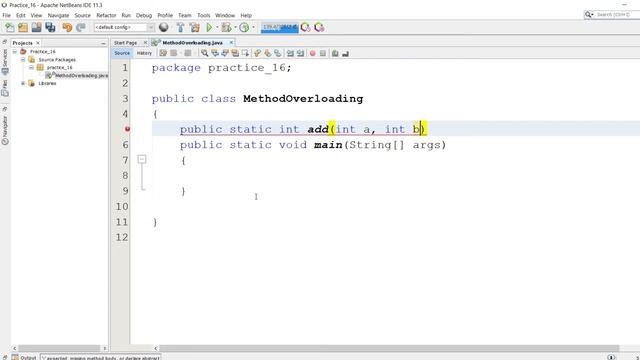Minimize the Projects panel
Viewport: 640px width, 360px height.
[x=103, y=43]
